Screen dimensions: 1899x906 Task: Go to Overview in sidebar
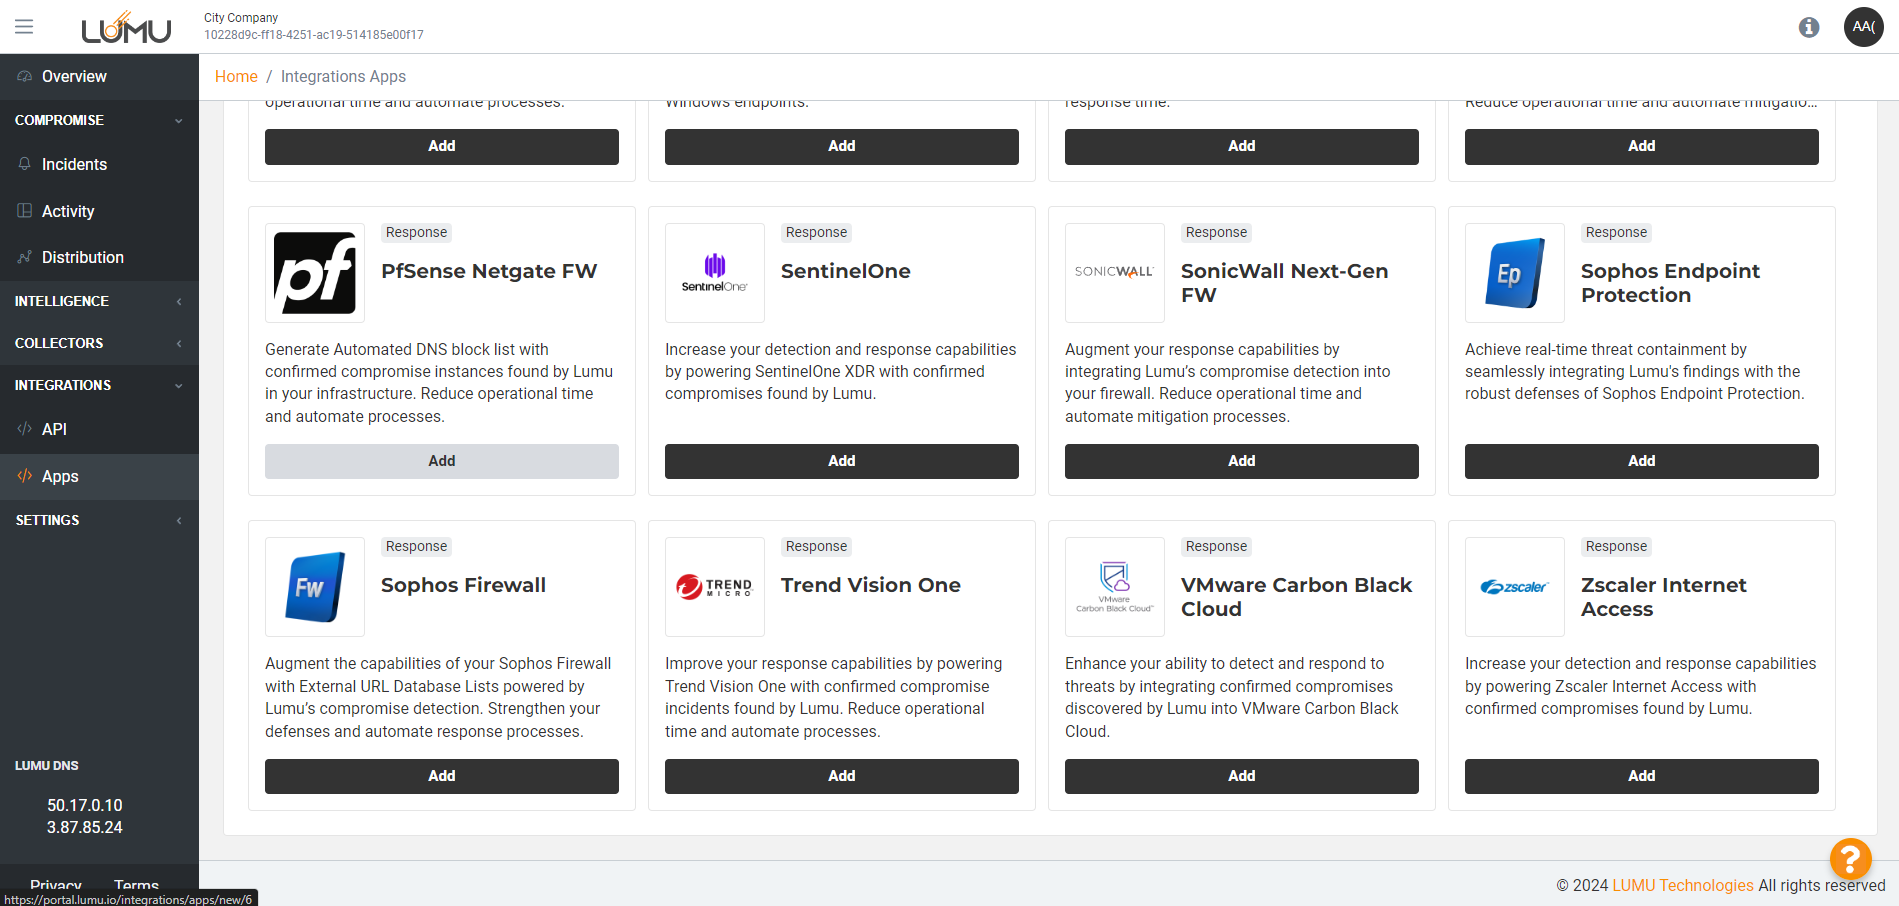point(74,77)
